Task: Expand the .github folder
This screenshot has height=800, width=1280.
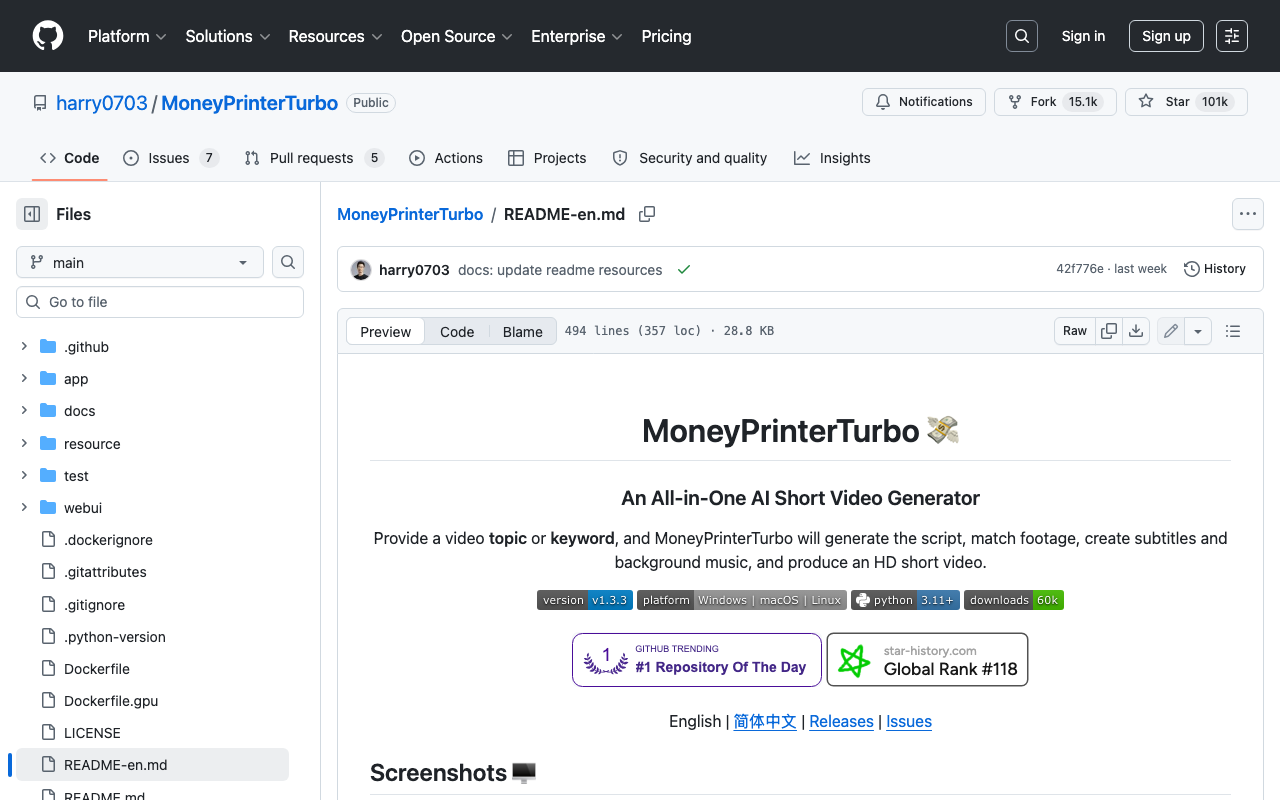Action: 24,347
